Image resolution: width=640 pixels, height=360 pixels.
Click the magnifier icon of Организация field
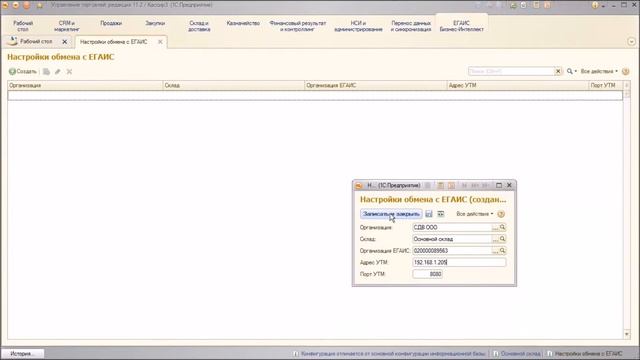pyautogui.click(x=503, y=227)
